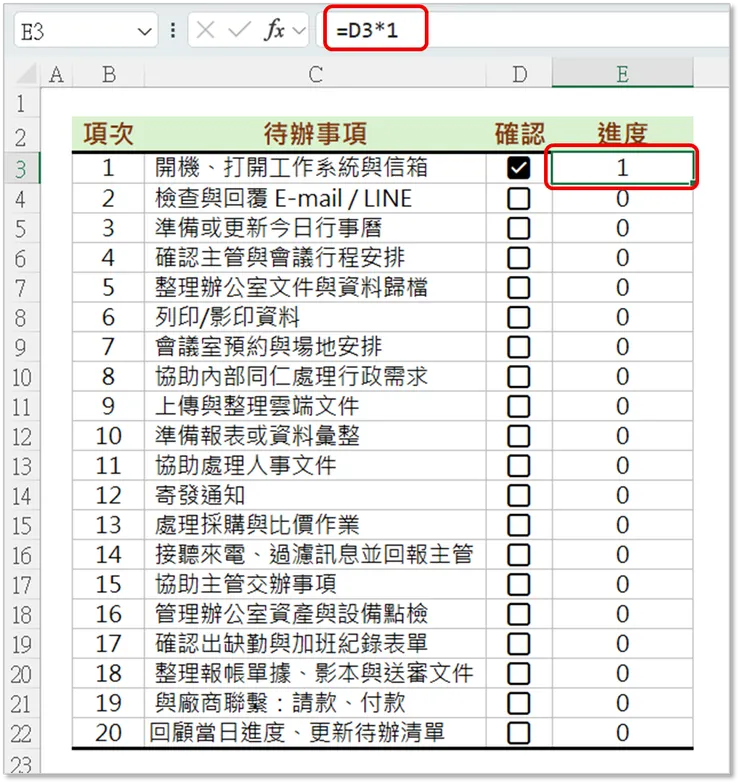740x784 pixels.
Task: Check the box for 寄發通知
Action: (518, 496)
